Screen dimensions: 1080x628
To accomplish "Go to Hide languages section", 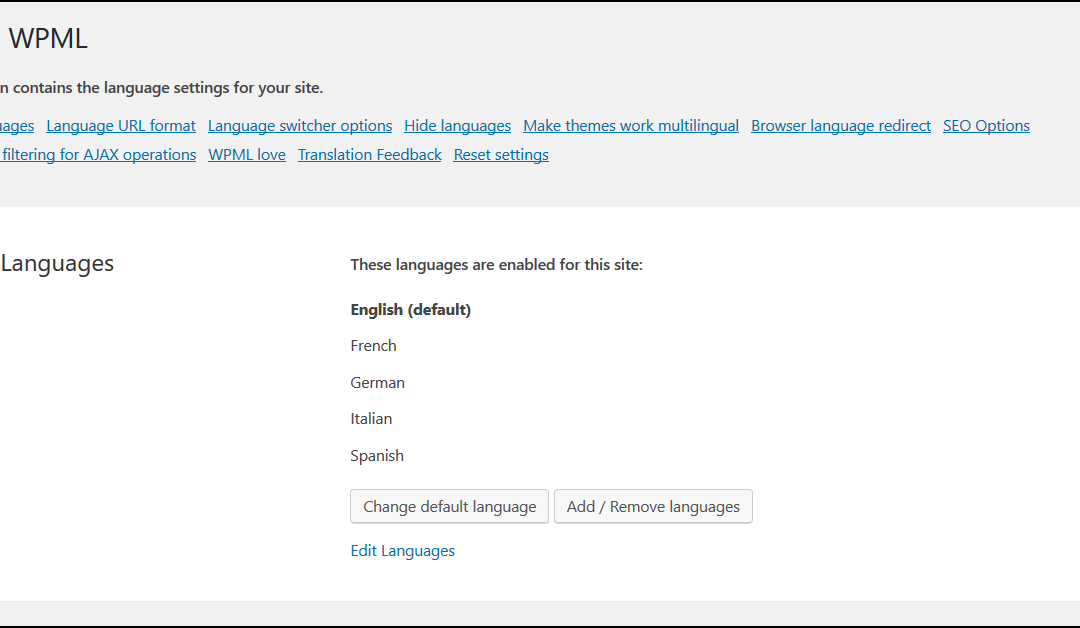I will [x=457, y=126].
